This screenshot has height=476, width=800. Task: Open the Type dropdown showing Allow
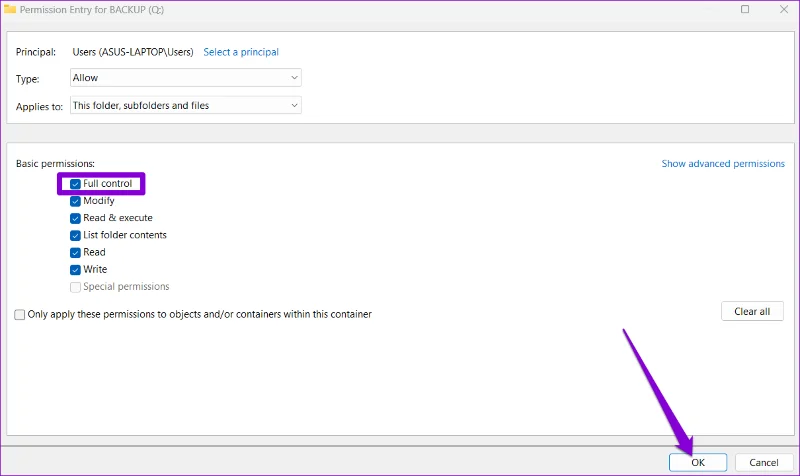[x=186, y=78]
